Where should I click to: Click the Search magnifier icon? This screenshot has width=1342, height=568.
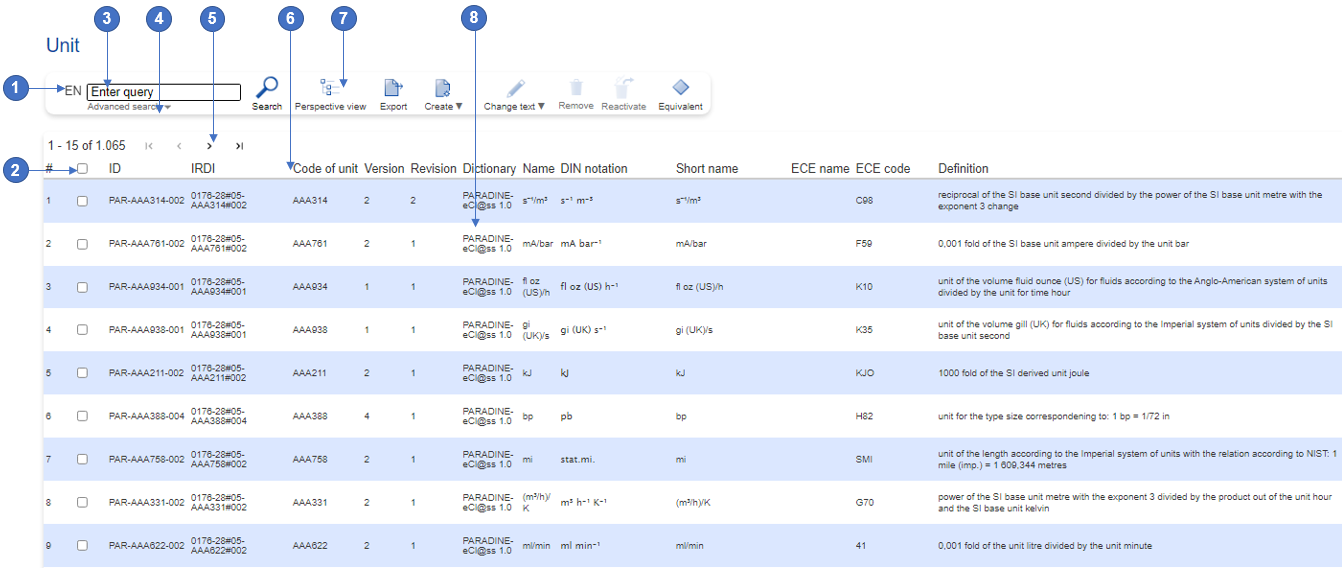click(x=266, y=88)
